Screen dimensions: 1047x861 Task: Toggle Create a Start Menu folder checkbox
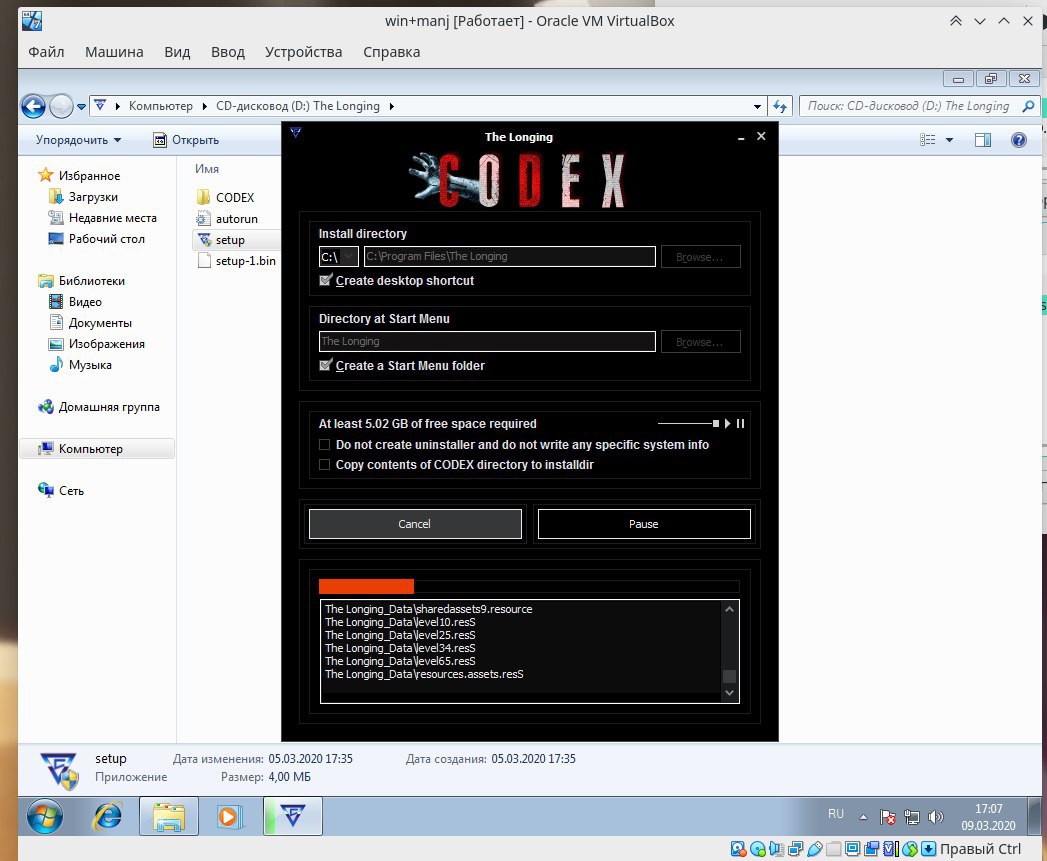click(325, 365)
